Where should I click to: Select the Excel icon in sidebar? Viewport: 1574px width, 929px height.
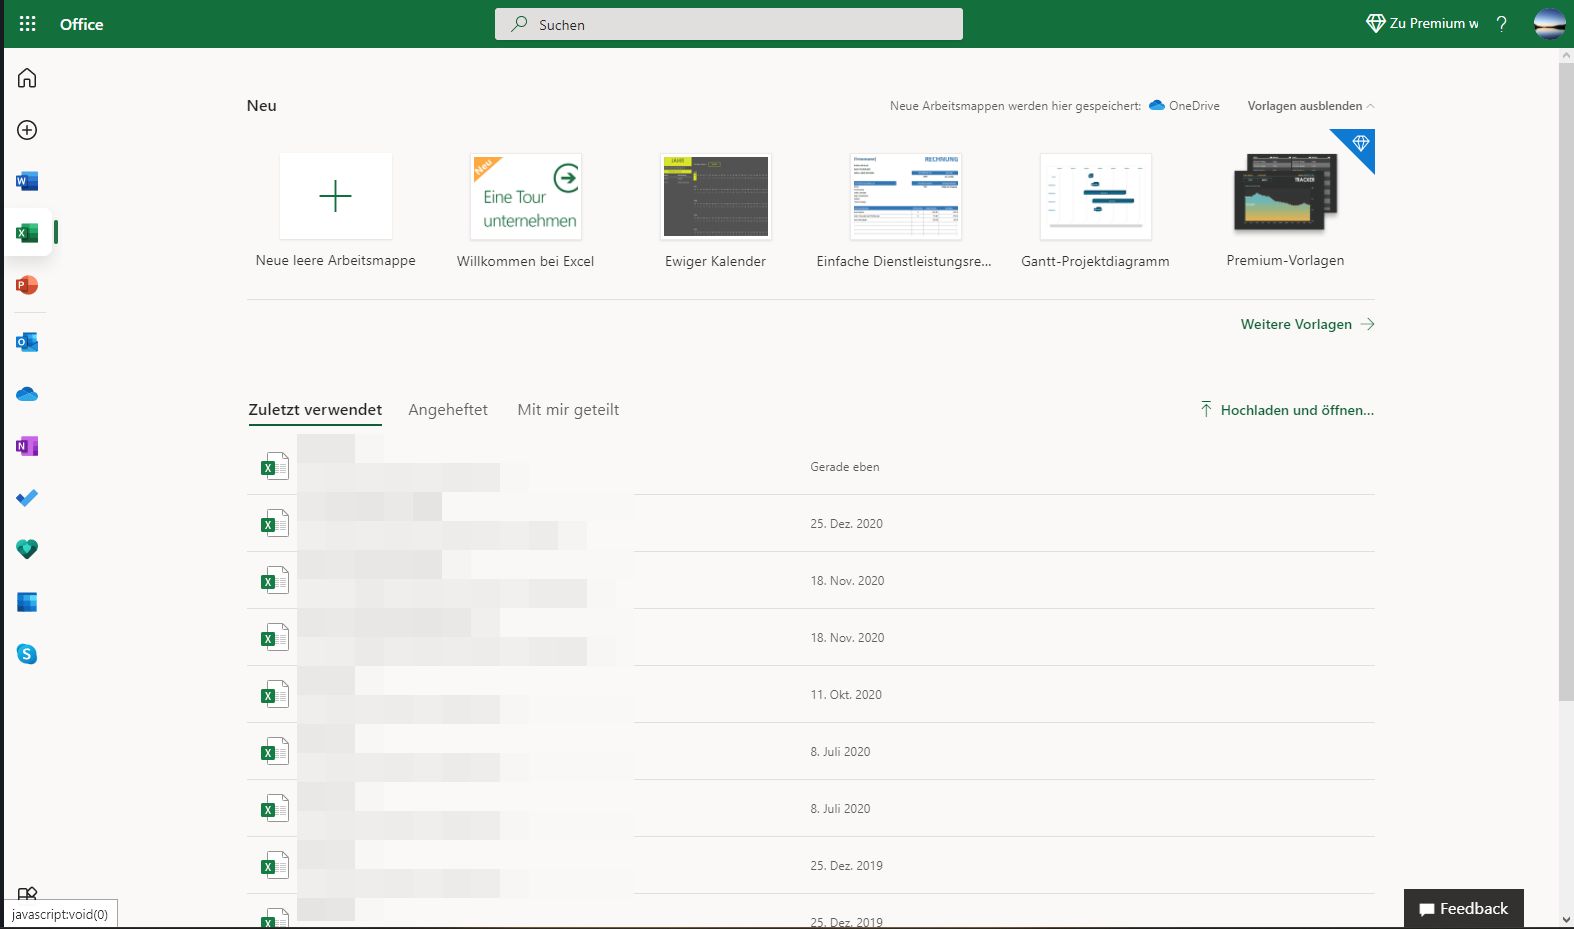(27, 233)
